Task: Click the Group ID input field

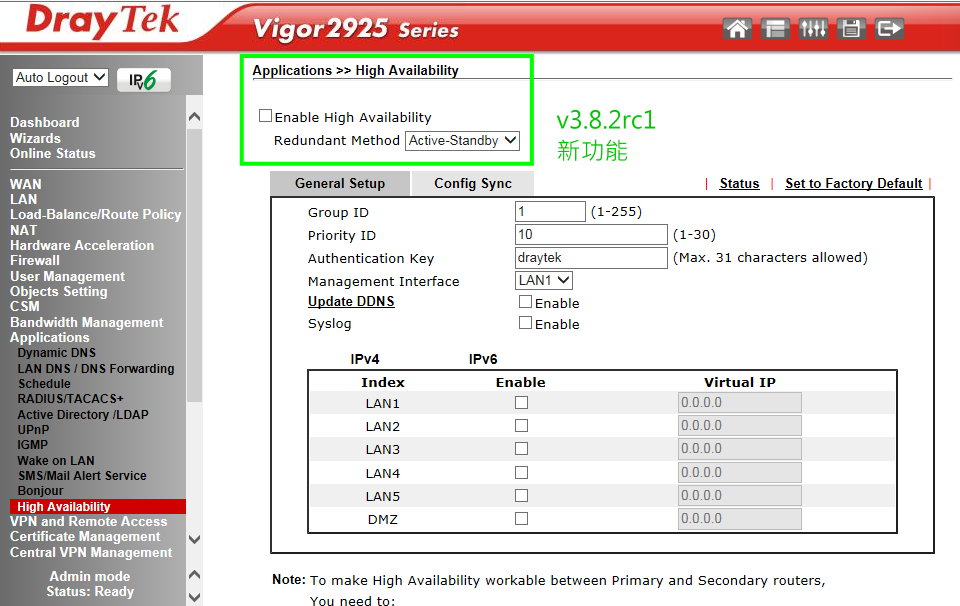Action: (550, 212)
